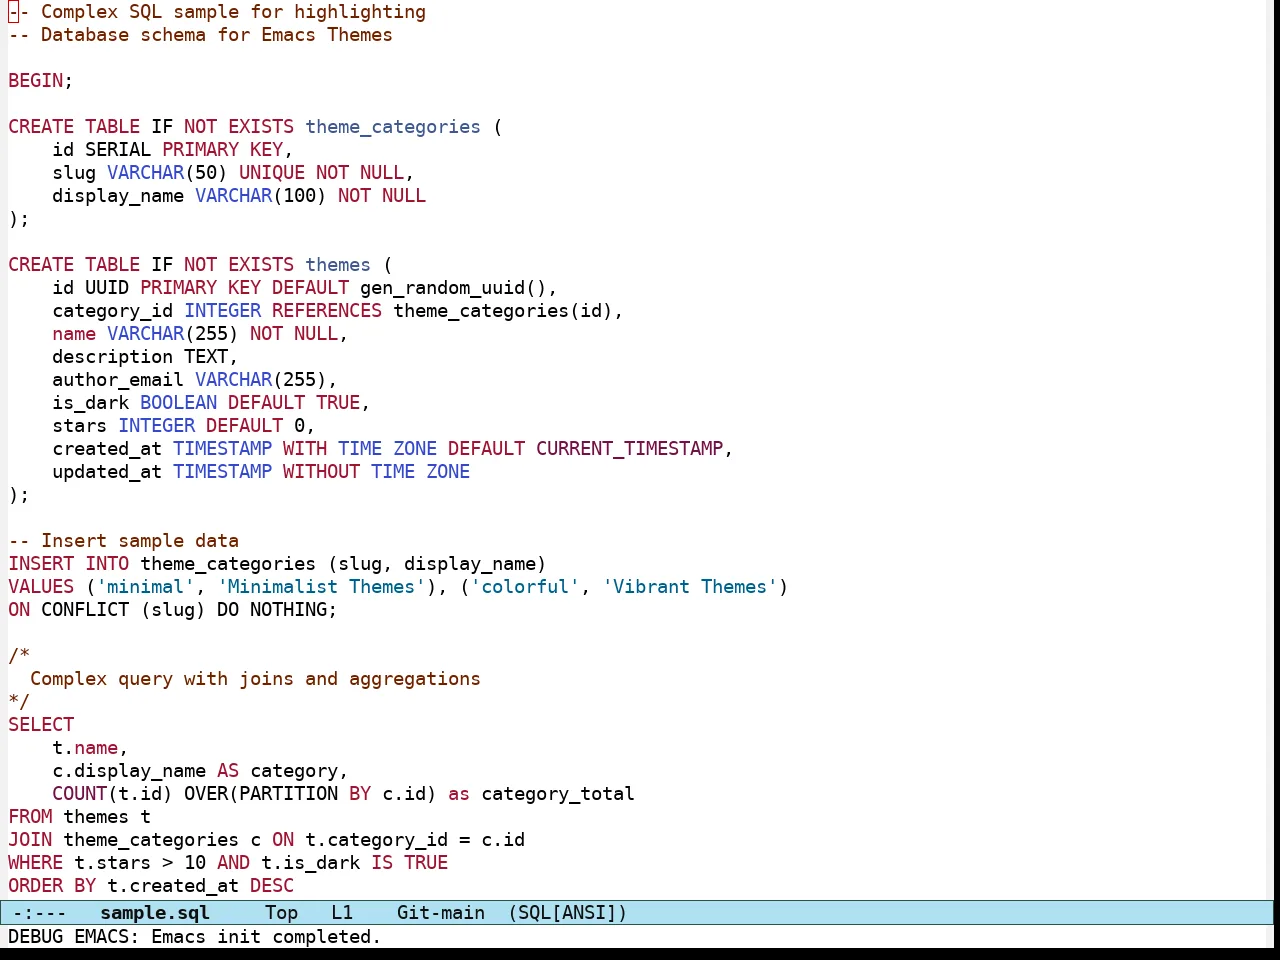This screenshot has height=960, width=1280.
Task: Click the INSERT INTO keywords
Action: 69,564
